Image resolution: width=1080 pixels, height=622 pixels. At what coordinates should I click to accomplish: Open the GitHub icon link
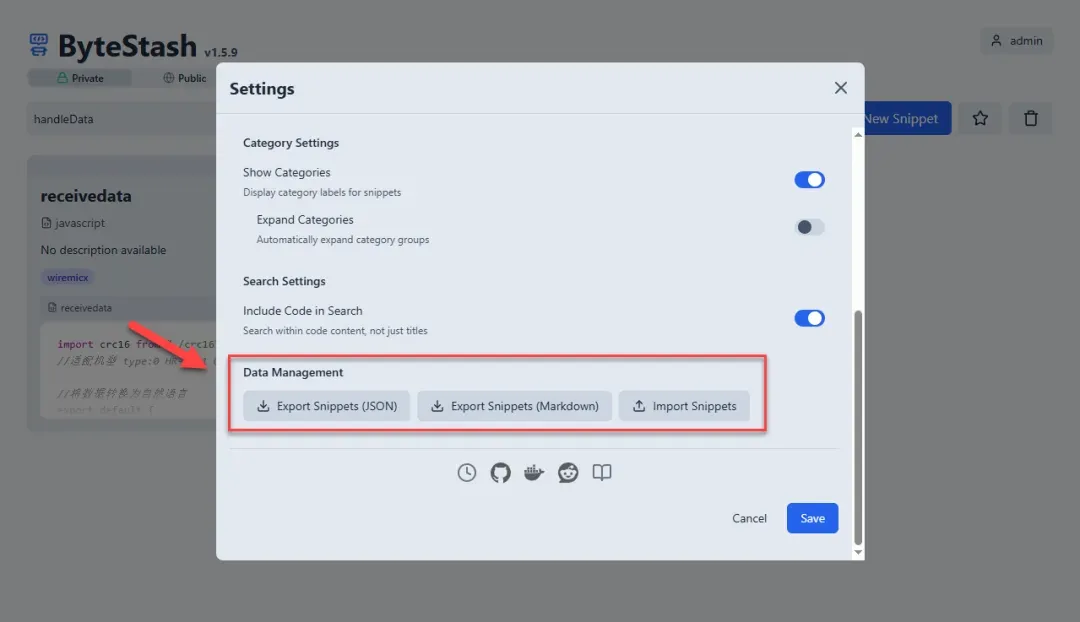click(500, 473)
